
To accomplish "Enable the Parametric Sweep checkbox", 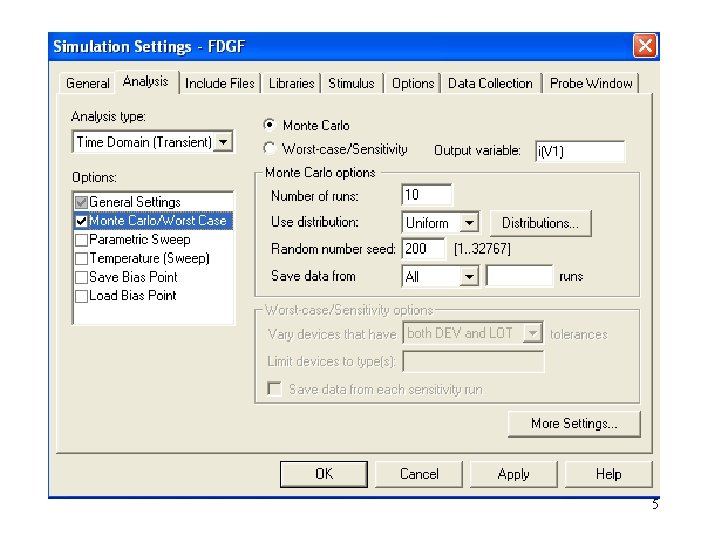I will (x=81, y=240).
